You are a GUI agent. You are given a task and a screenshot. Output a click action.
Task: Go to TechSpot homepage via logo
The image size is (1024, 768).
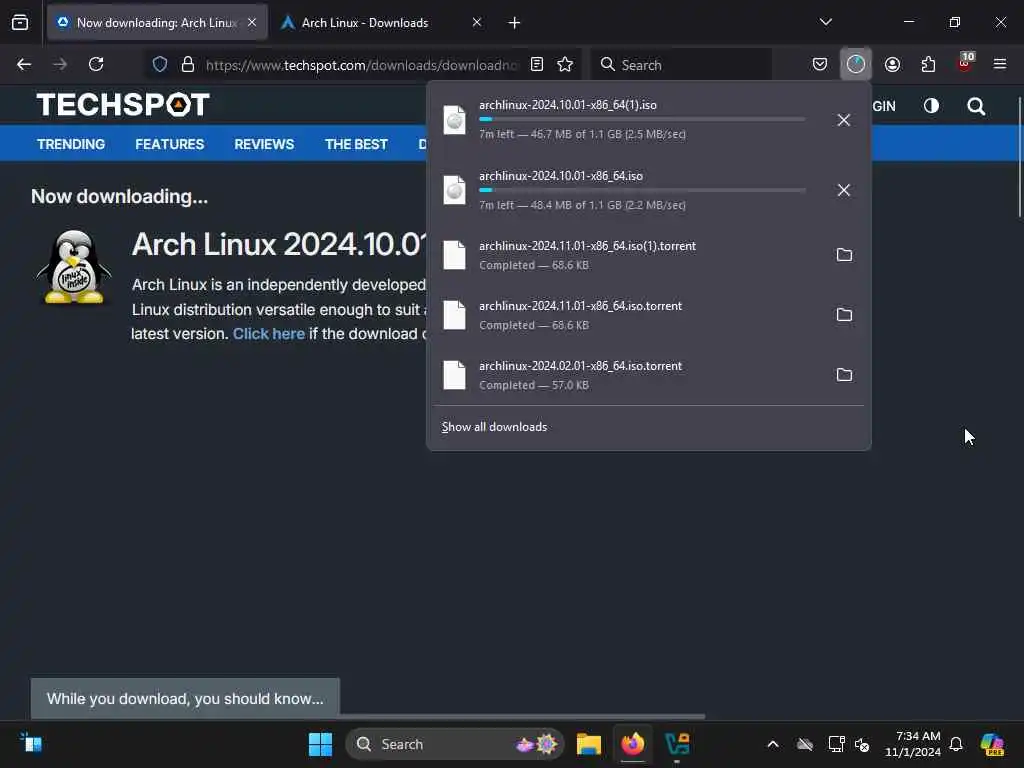[x=123, y=104]
